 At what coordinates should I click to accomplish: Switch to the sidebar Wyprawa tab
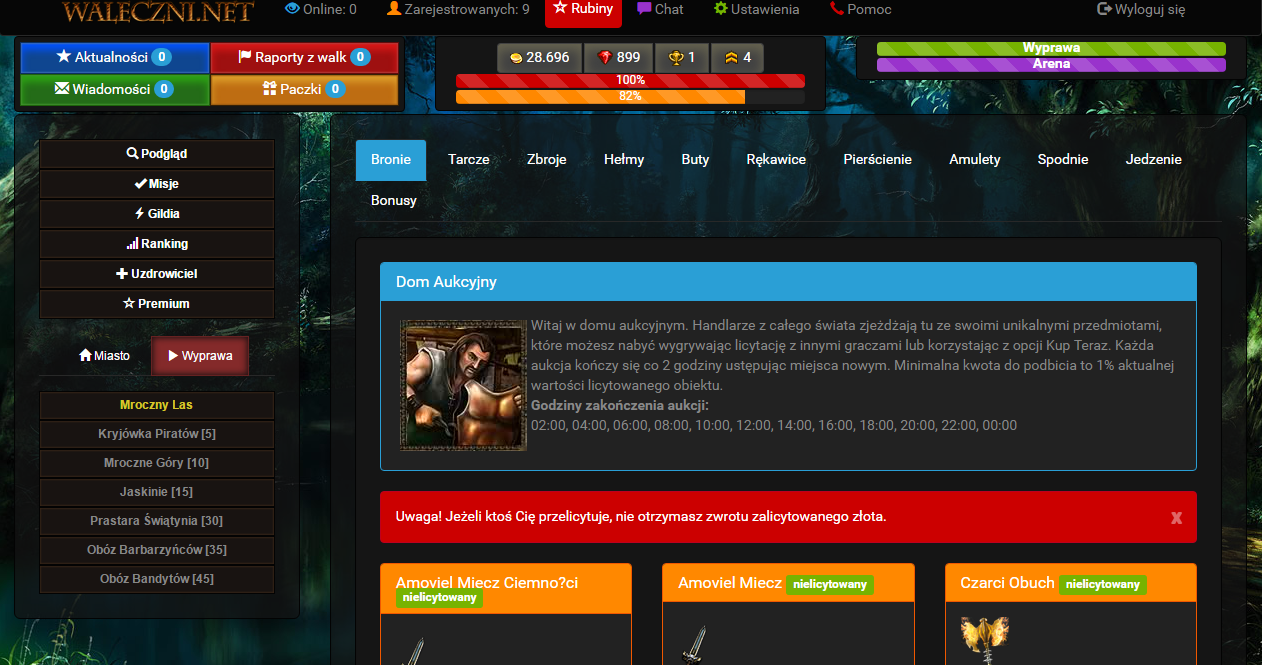[x=200, y=356]
